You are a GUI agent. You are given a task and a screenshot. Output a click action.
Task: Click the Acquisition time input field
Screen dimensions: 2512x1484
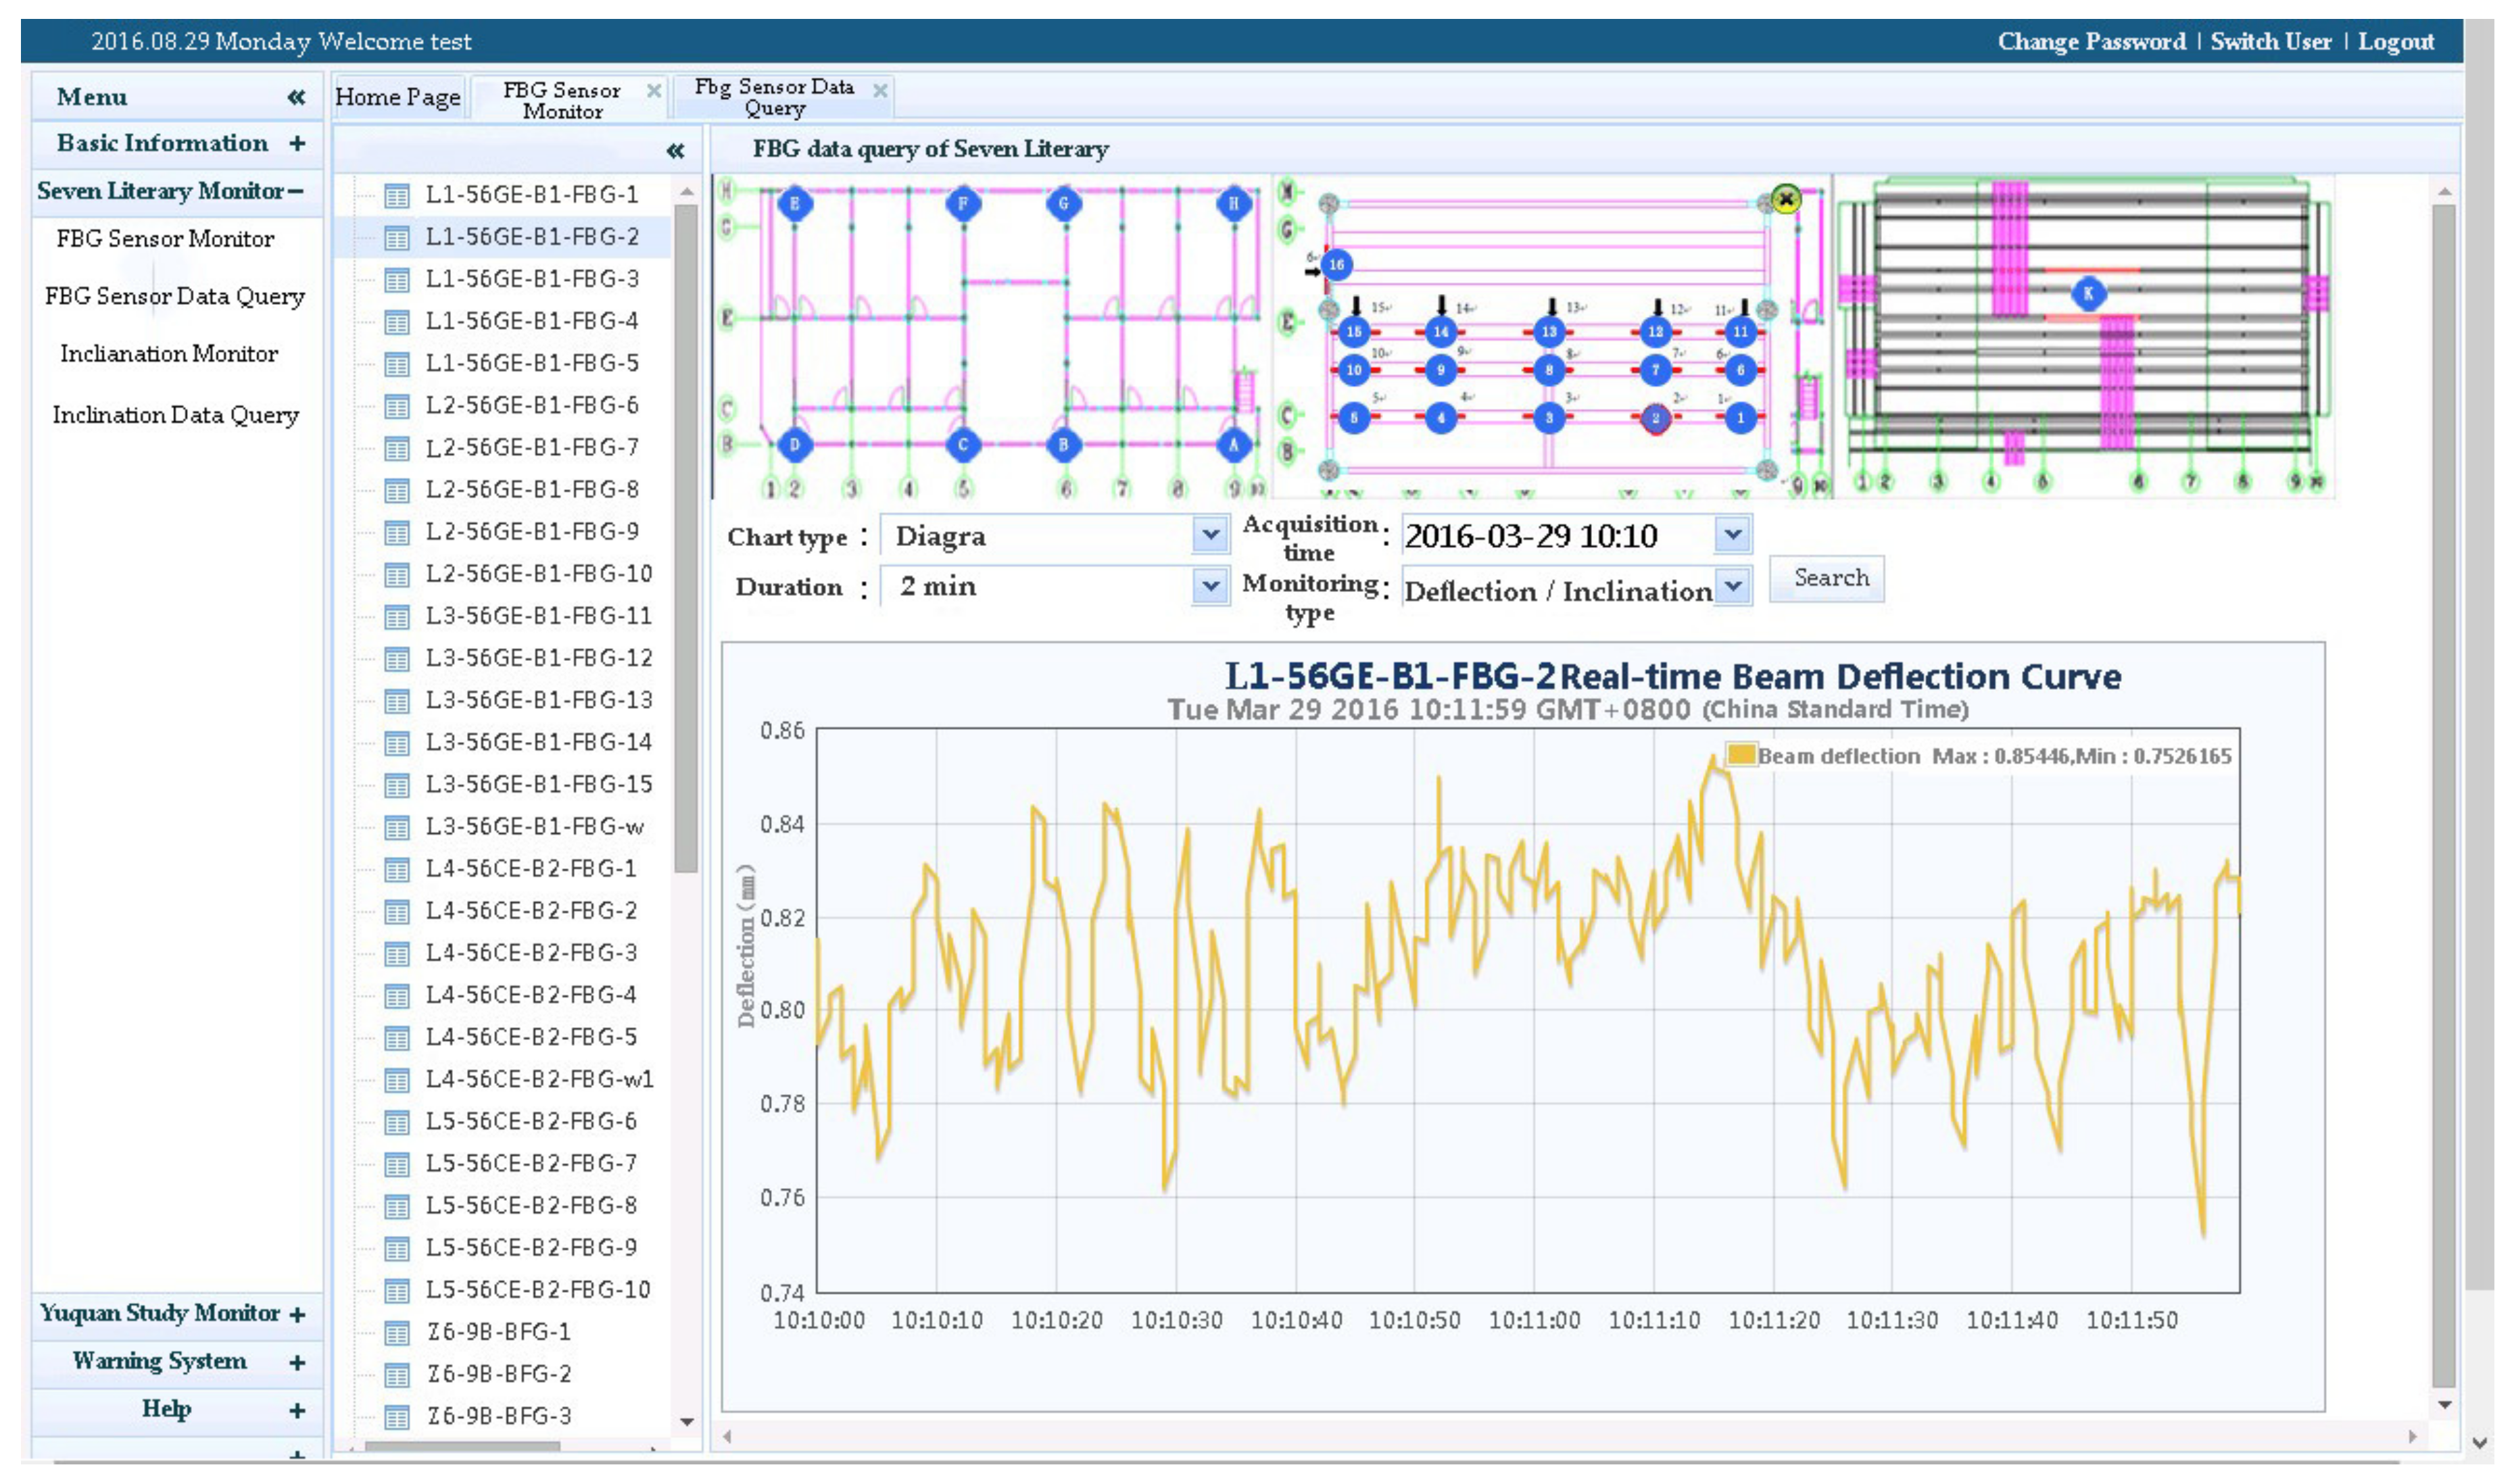(1558, 536)
